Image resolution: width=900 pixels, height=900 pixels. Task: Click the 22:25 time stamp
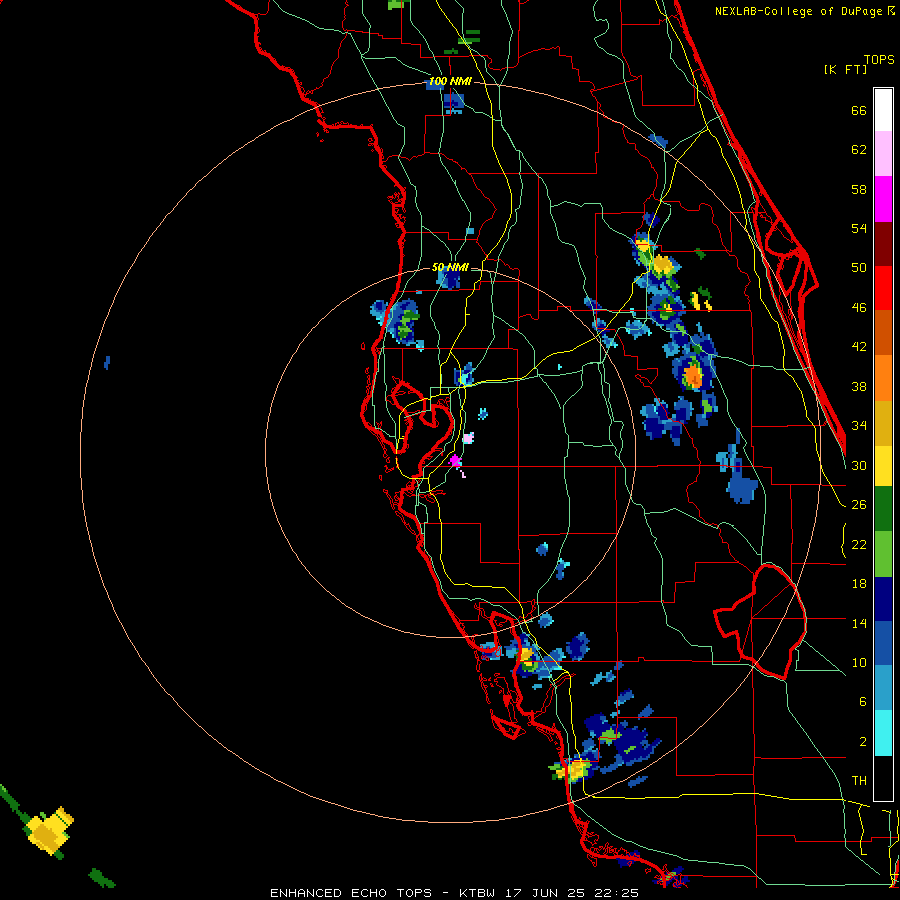point(616,893)
